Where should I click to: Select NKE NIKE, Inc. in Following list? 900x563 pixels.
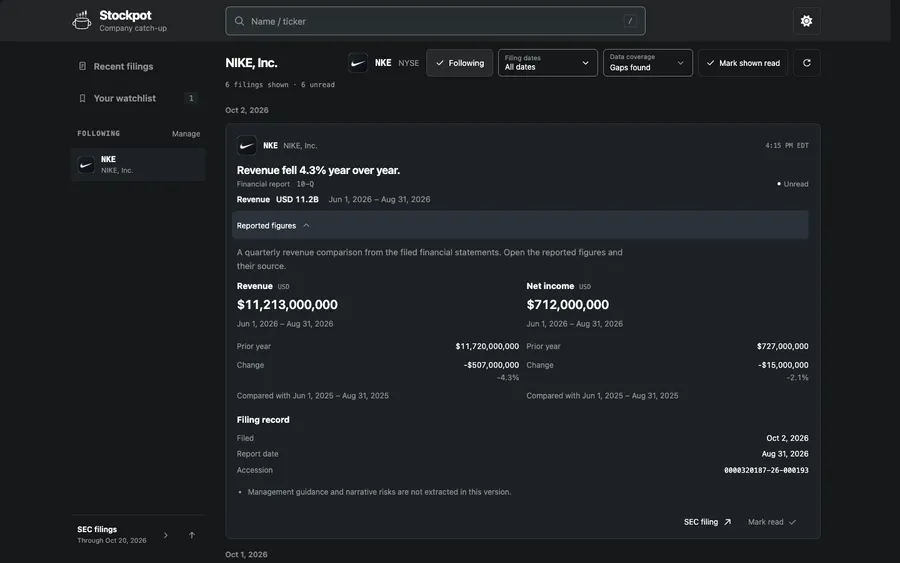138,165
